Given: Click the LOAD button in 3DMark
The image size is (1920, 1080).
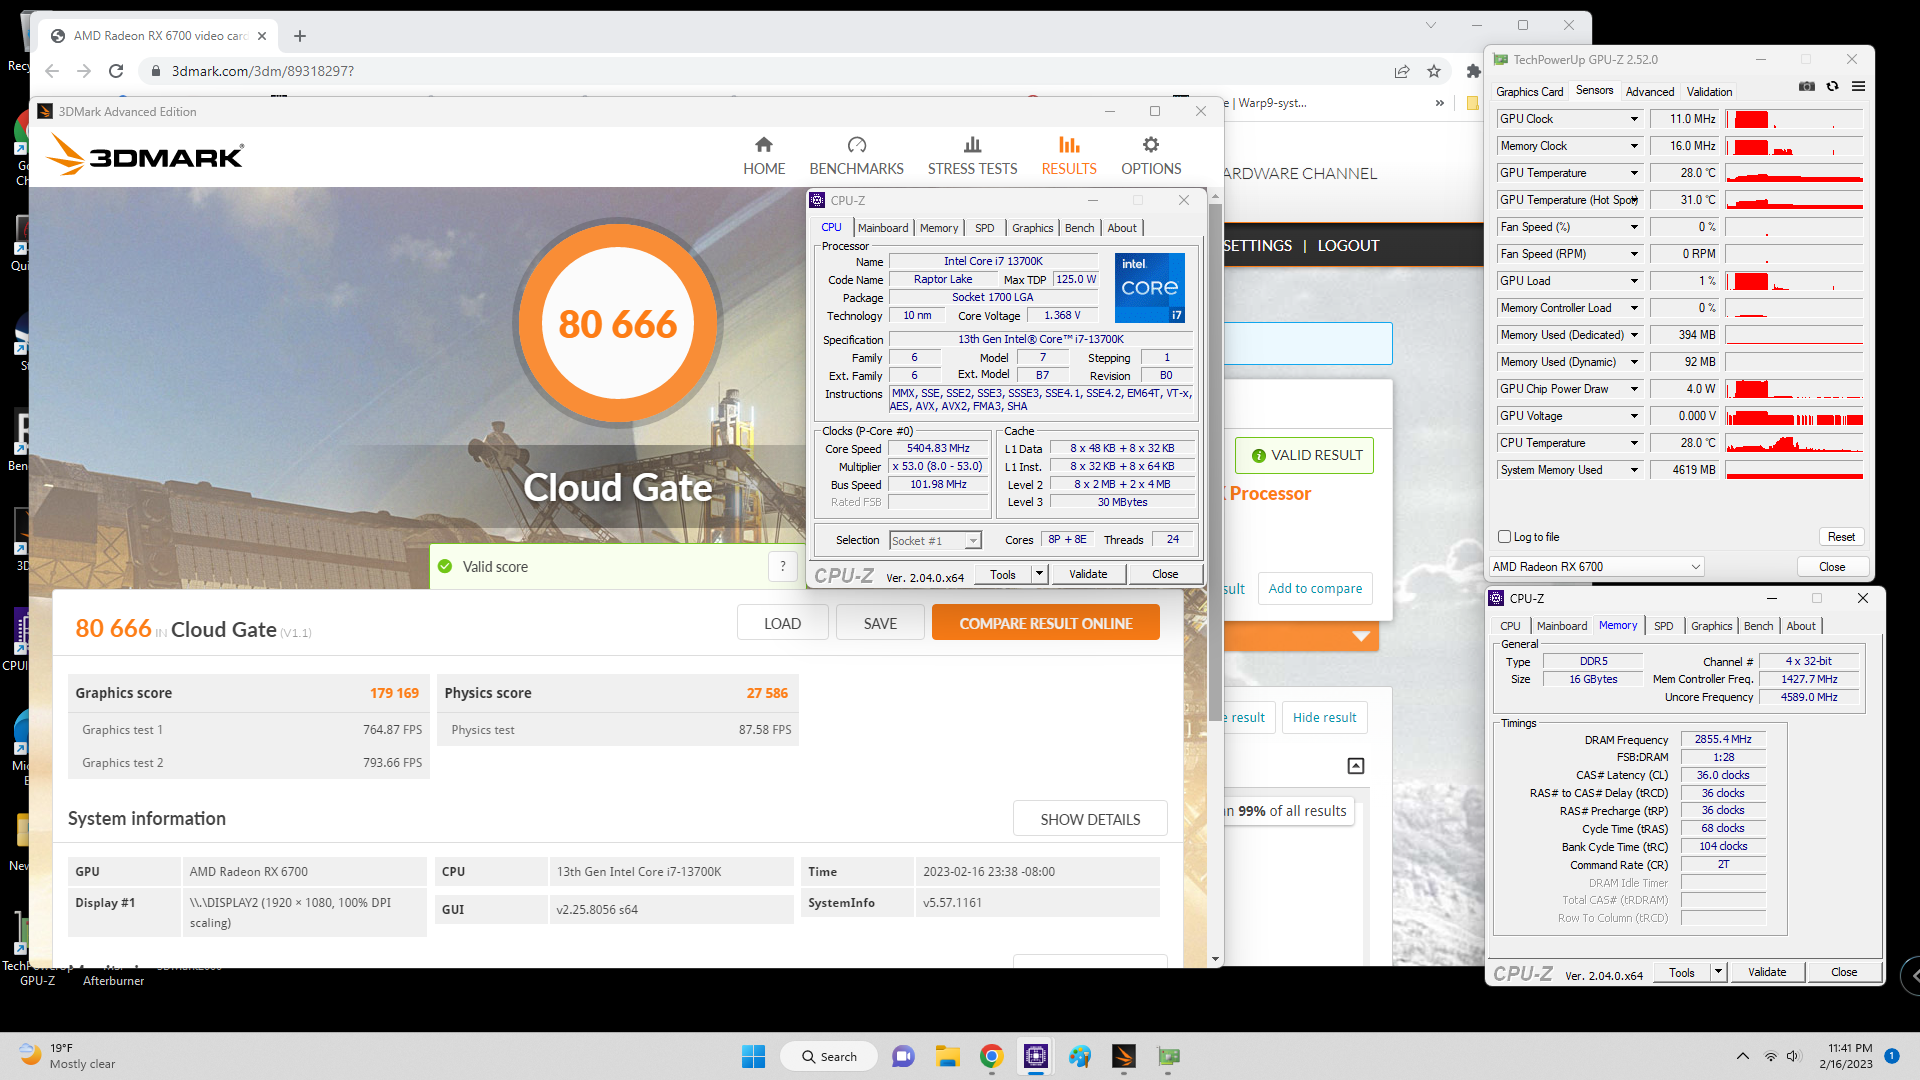Looking at the screenshot, I should (x=782, y=623).
